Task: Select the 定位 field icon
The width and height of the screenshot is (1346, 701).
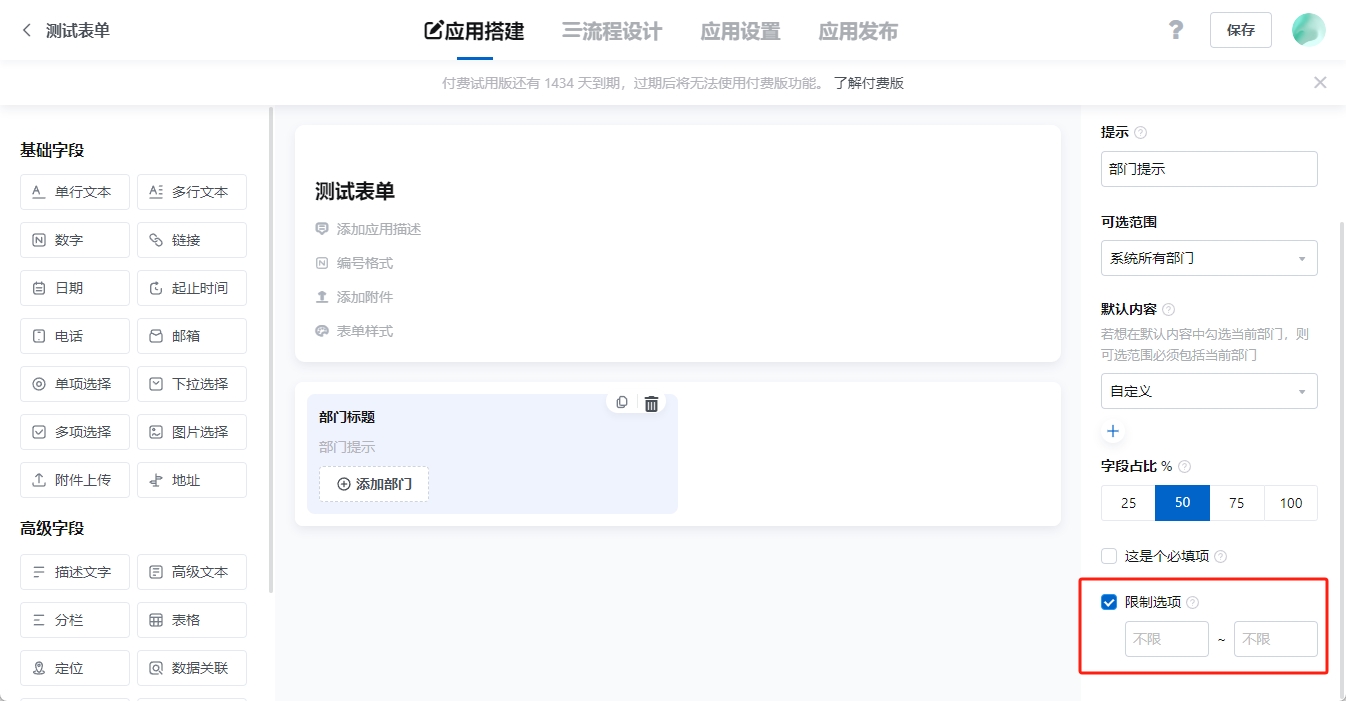Action: pyautogui.click(x=74, y=667)
